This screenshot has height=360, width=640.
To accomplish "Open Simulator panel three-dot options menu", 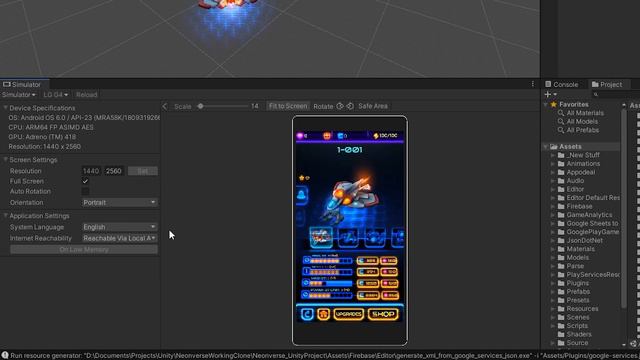I will [x=532, y=84].
